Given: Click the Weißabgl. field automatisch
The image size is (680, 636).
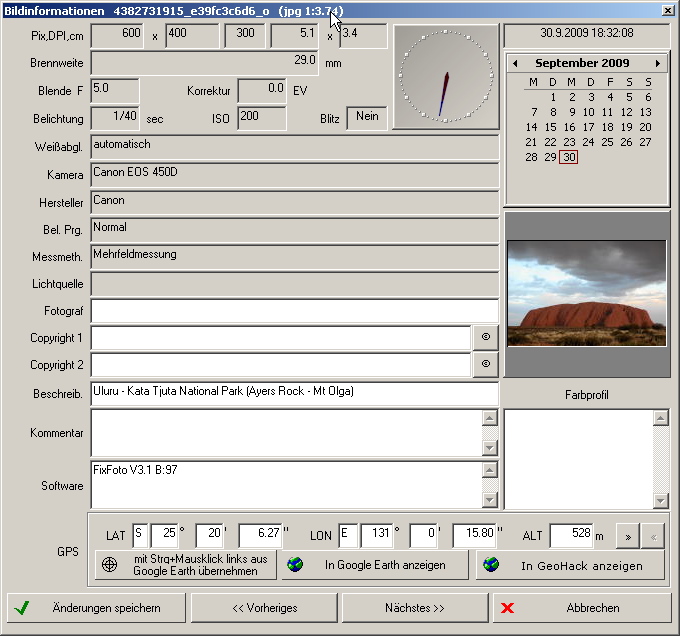Looking at the screenshot, I should pos(295,147).
